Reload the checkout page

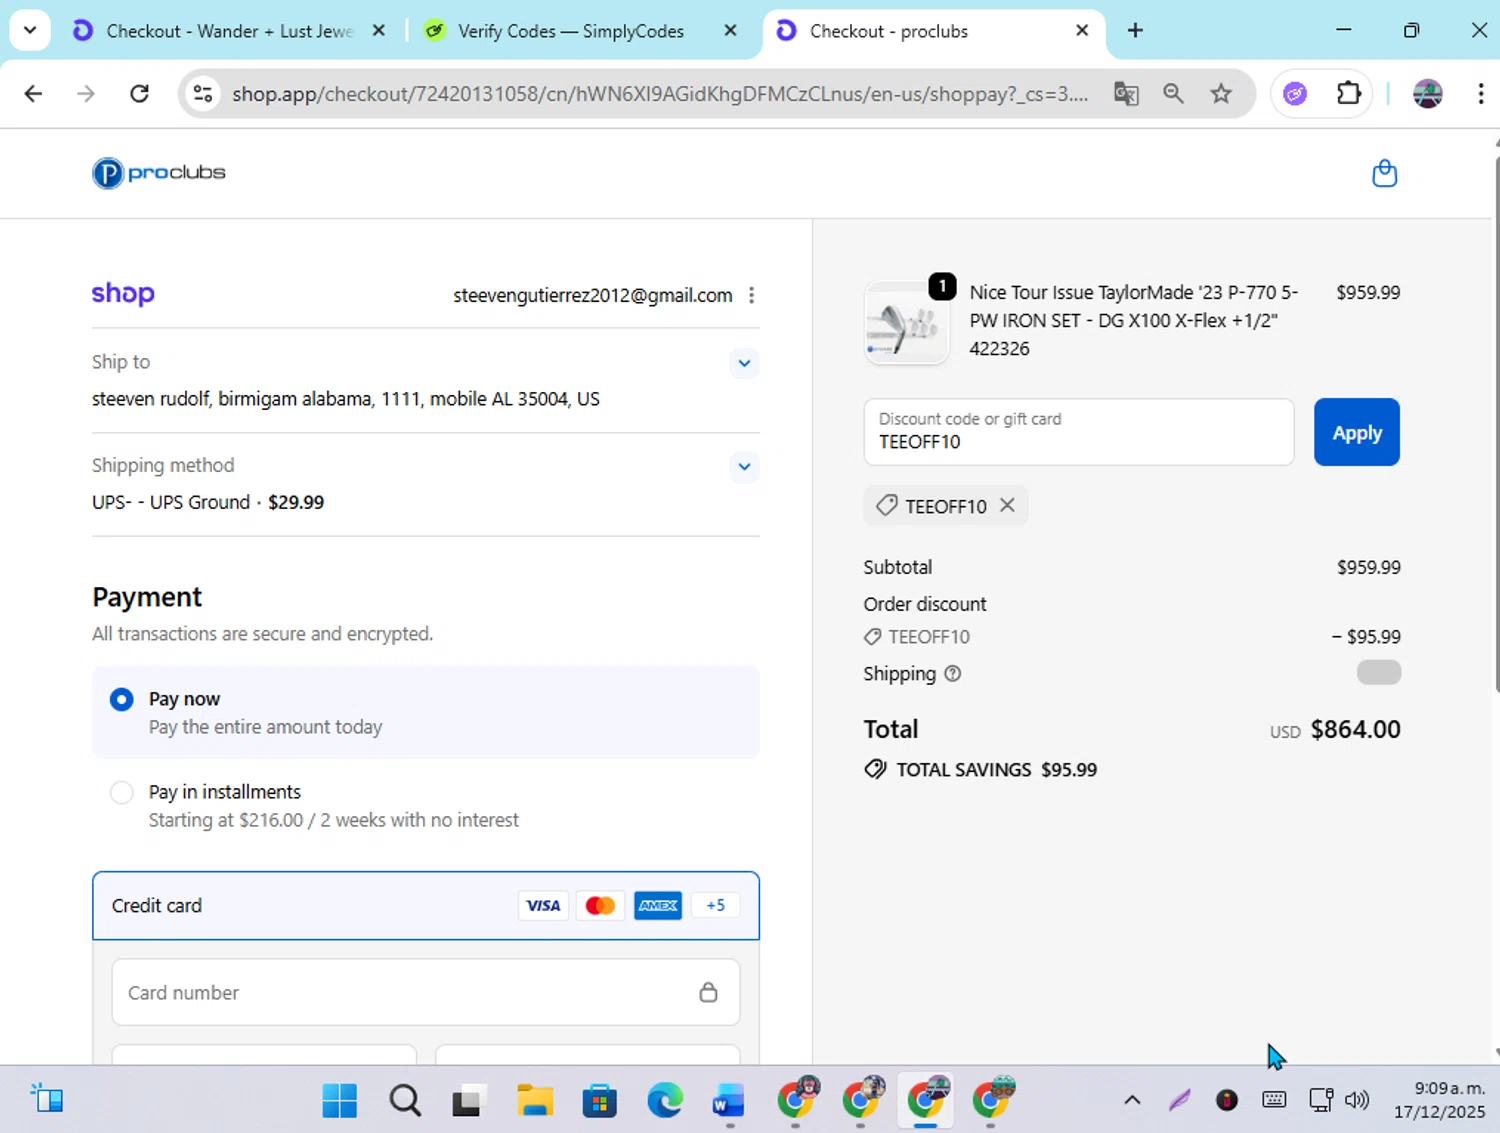tap(140, 94)
